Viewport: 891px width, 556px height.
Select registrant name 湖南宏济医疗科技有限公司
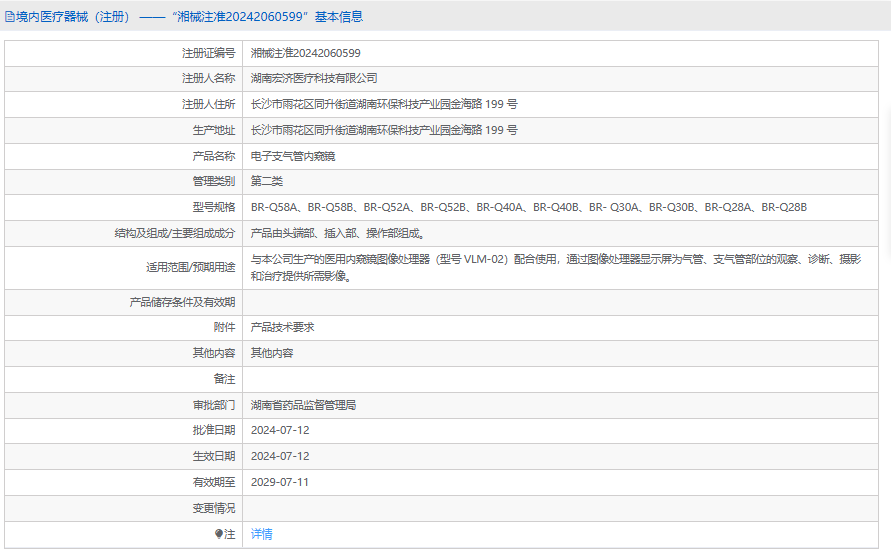(x=314, y=78)
